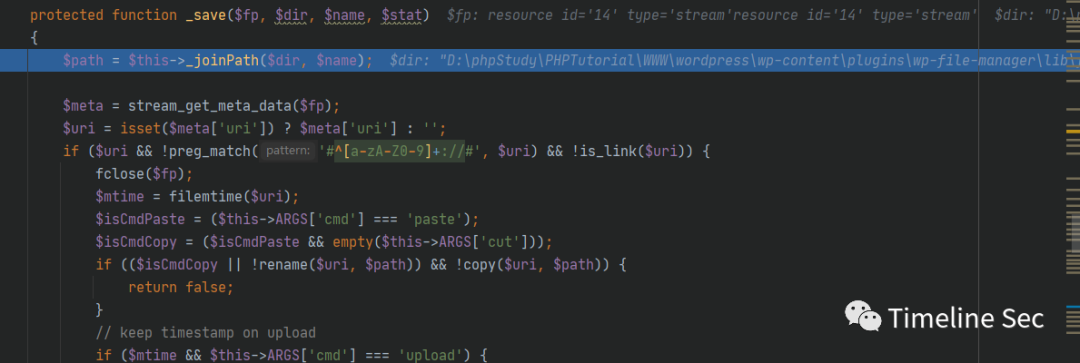Viewport: 1080px width, 363px height.
Task: Click the rename function call
Action: tap(284, 265)
